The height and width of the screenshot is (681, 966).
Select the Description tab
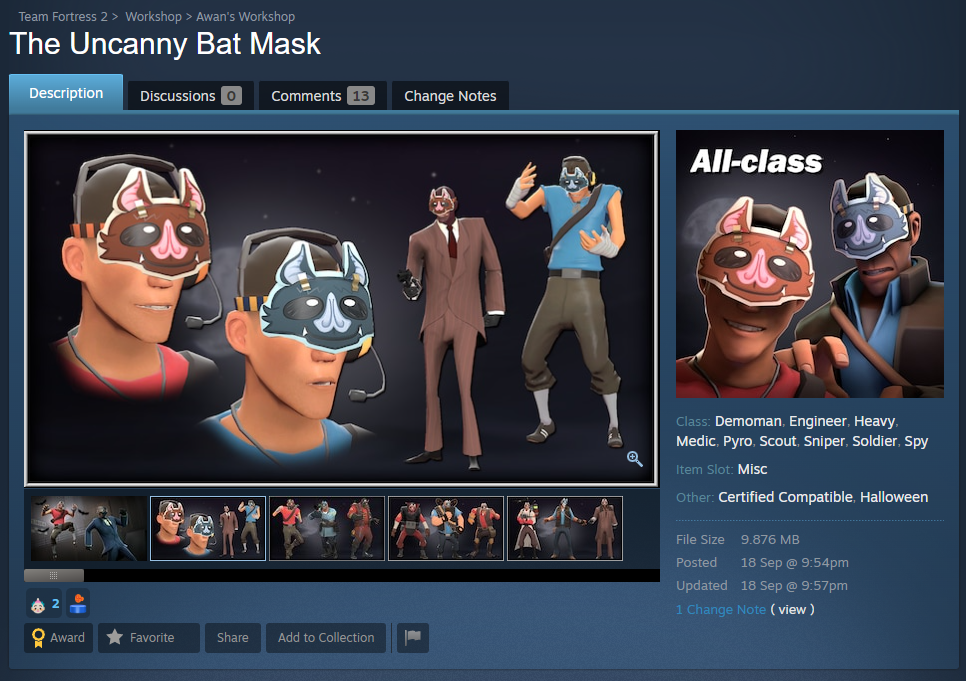[66, 92]
